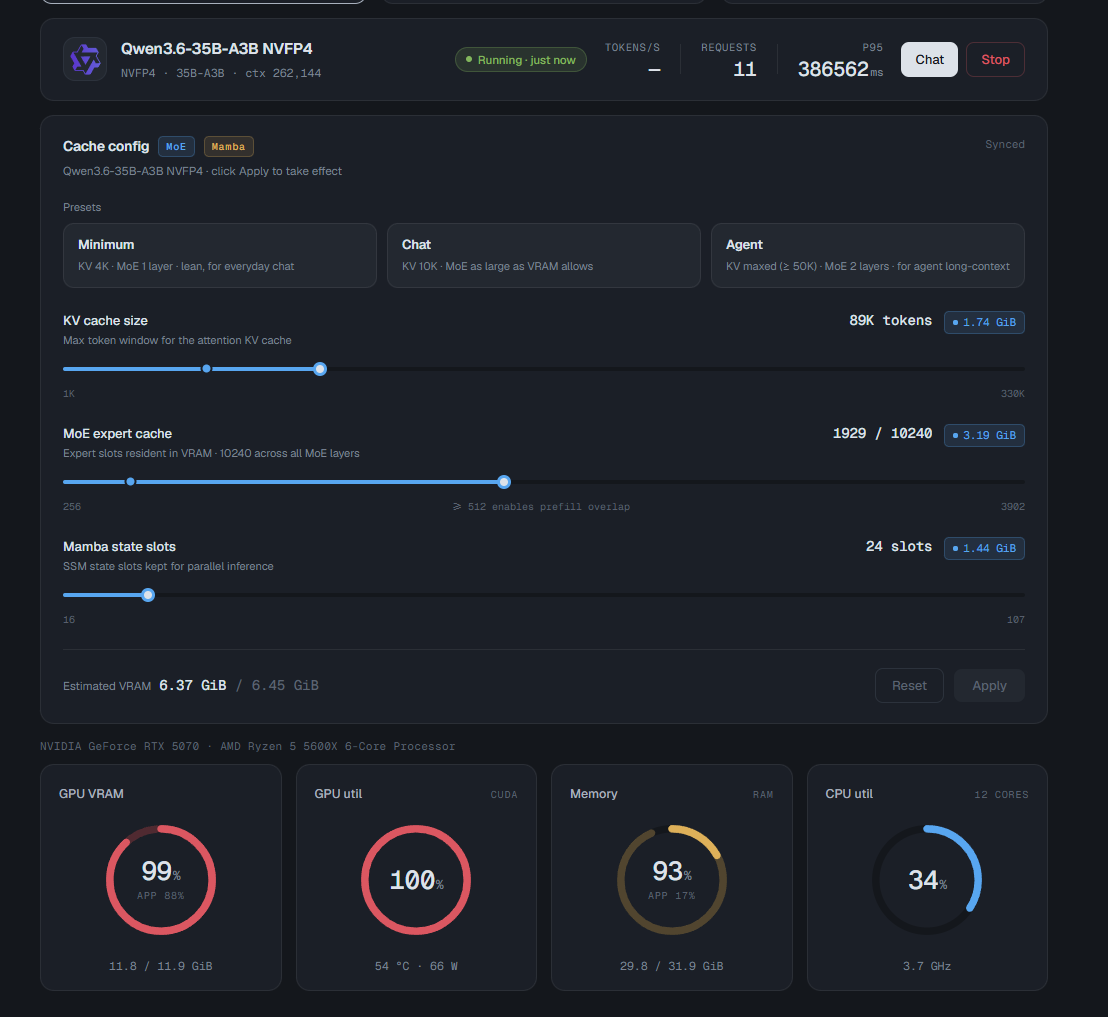This screenshot has width=1108, height=1017.
Task: Click the 330K maximum label of KV slider
Action: point(1013,394)
